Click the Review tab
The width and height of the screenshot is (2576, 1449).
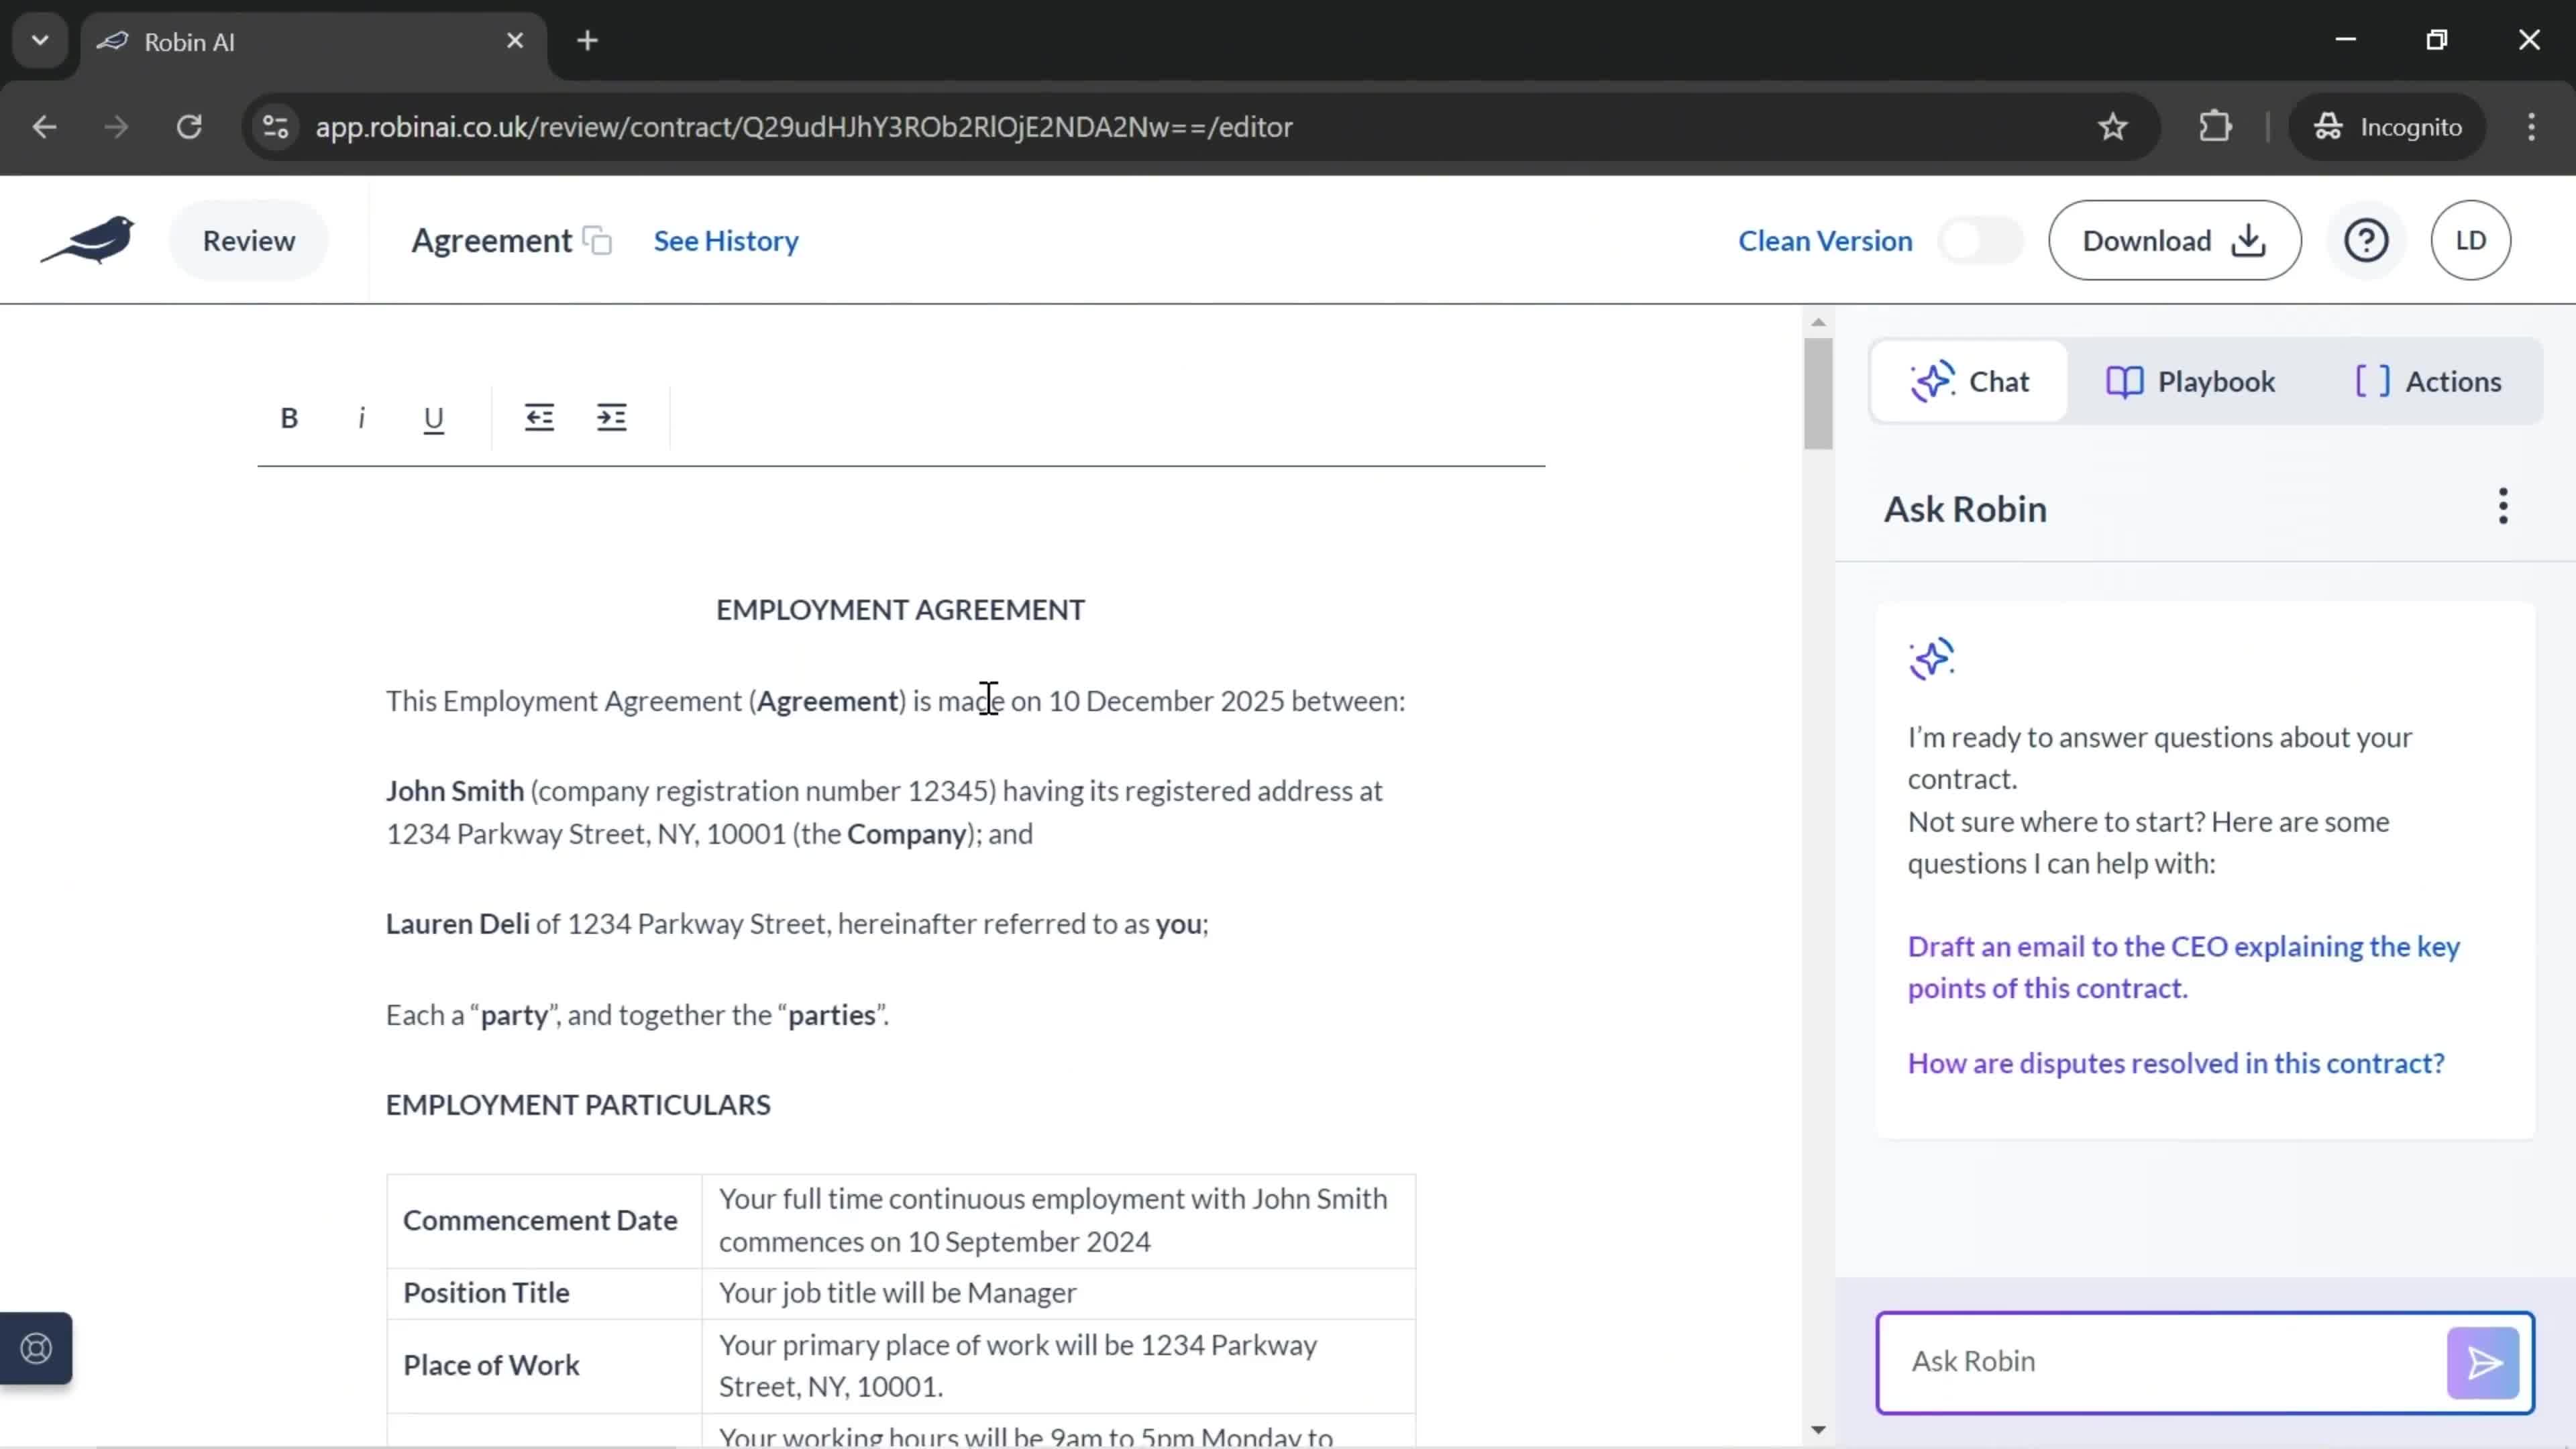[248, 239]
